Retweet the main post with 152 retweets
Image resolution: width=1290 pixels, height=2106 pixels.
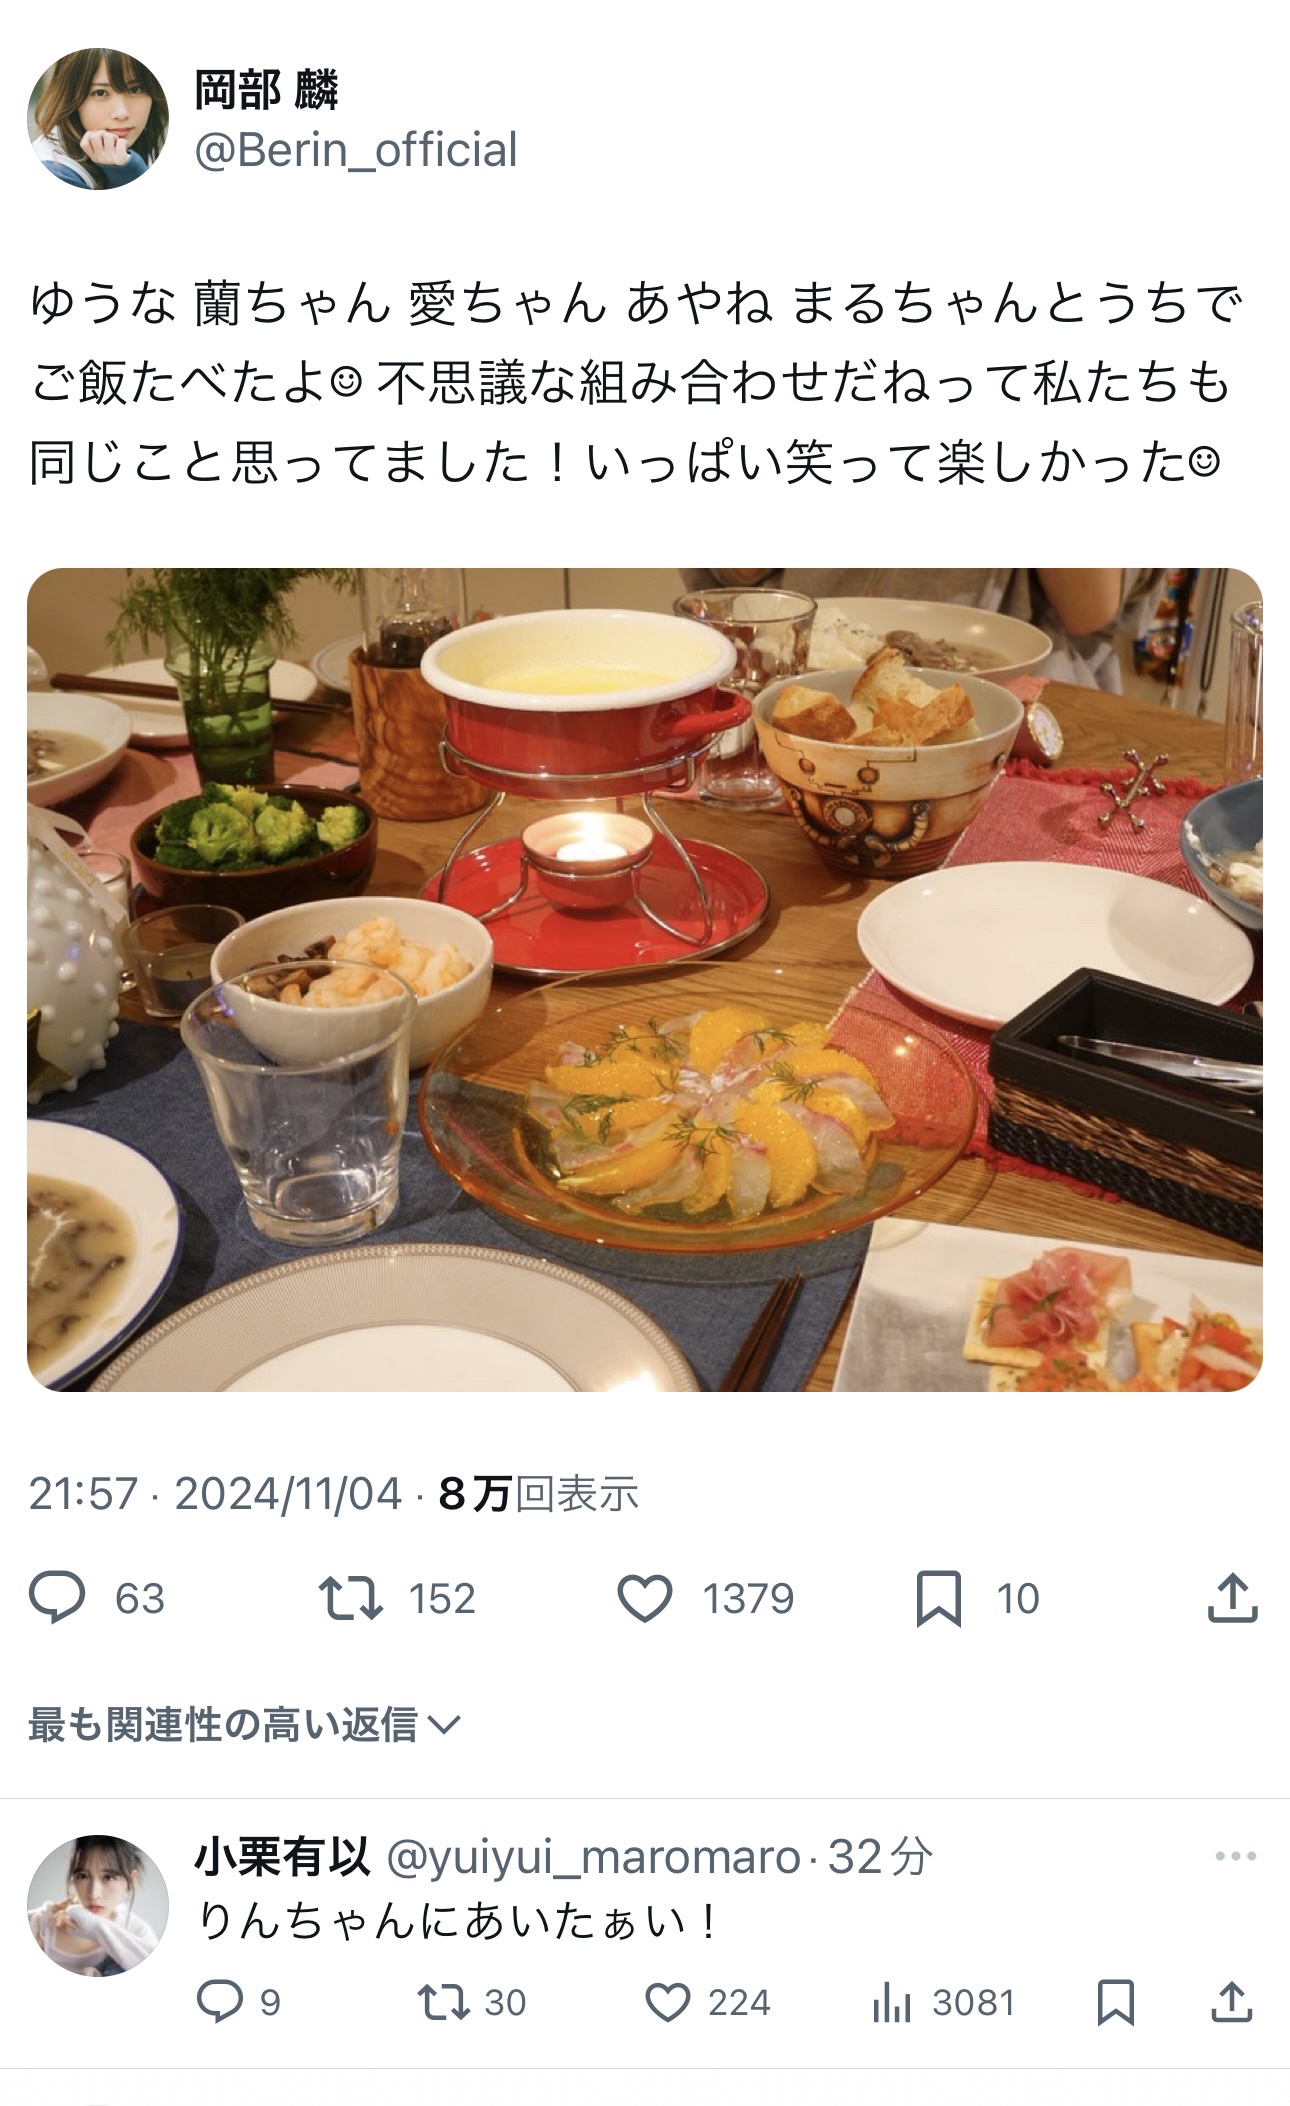pos(351,1597)
